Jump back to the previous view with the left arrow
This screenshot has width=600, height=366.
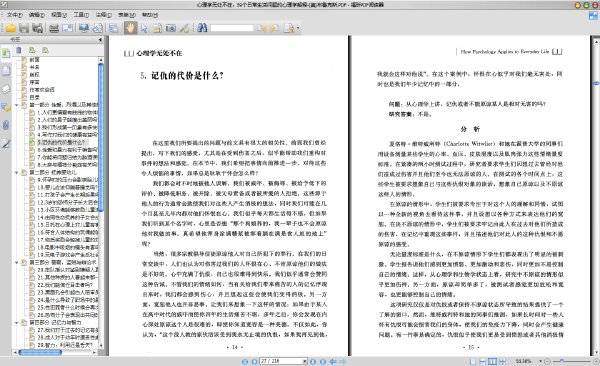[x=333, y=361]
